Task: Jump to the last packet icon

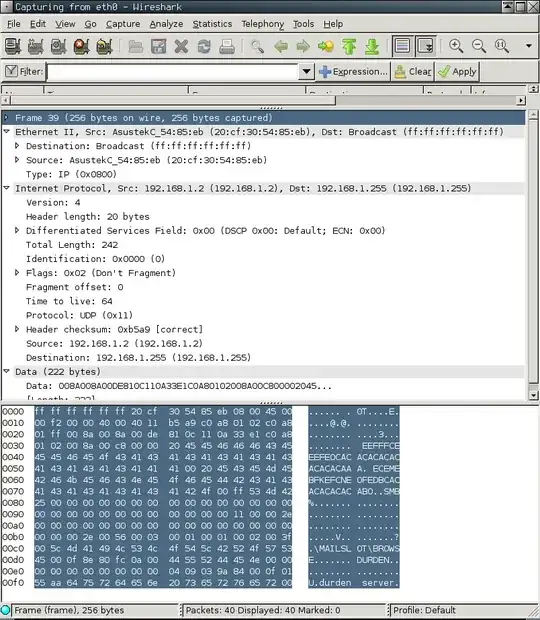Action: (x=372, y=46)
